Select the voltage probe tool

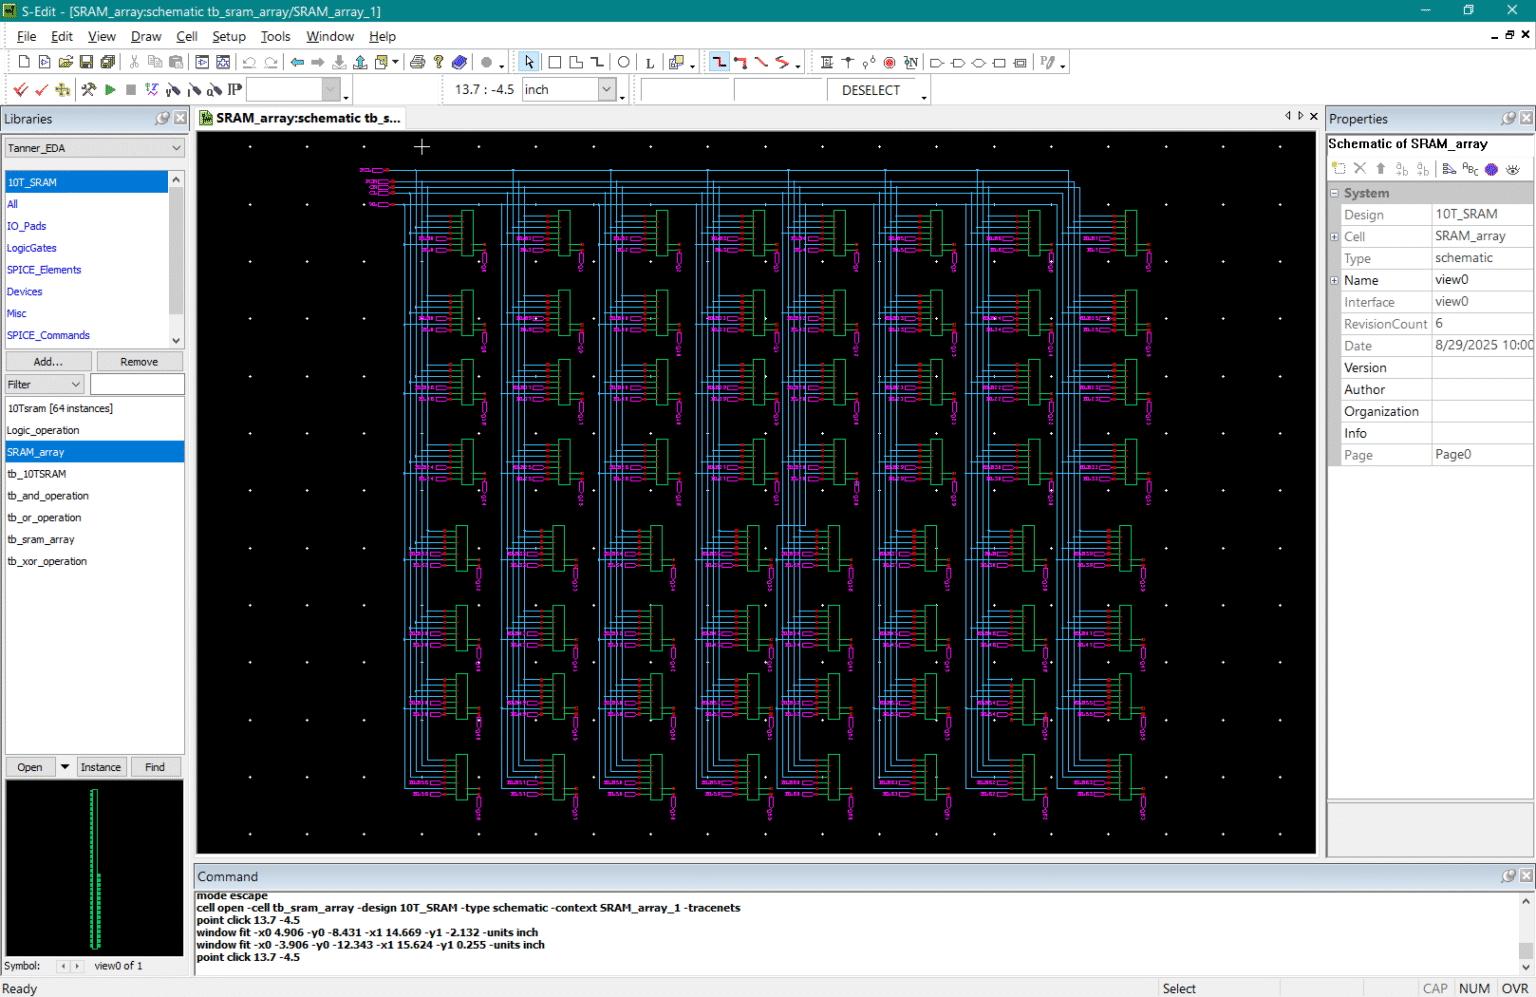(x=171, y=89)
